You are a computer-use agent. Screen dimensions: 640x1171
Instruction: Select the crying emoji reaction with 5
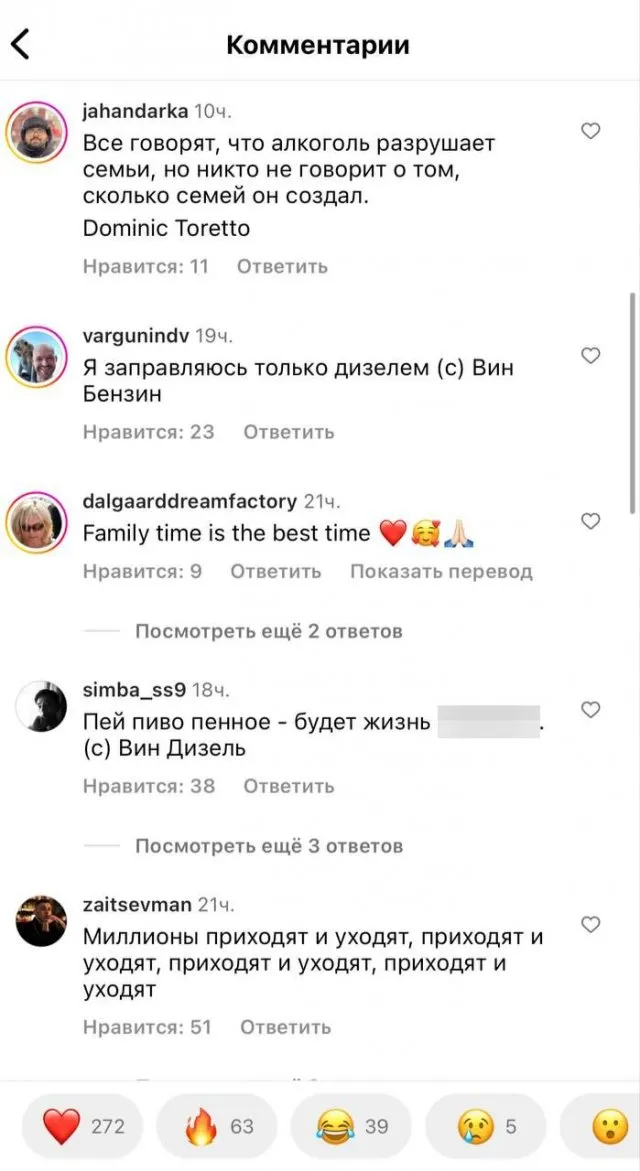(x=485, y=1126)
